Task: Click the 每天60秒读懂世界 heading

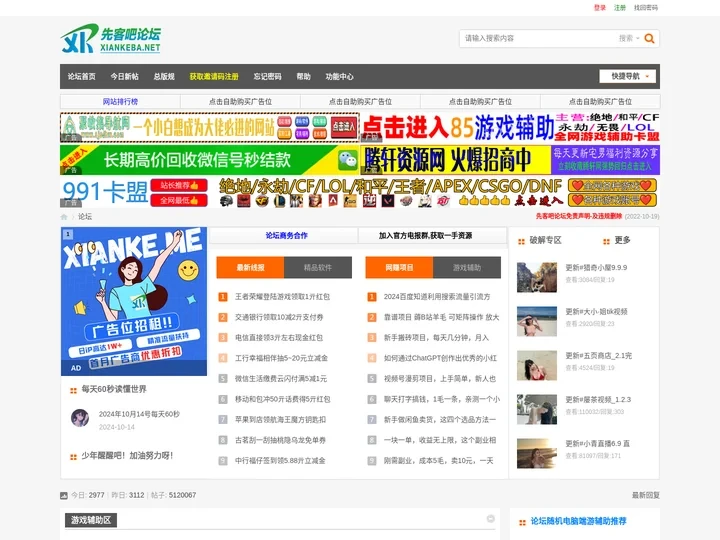Action: [114, 389]
